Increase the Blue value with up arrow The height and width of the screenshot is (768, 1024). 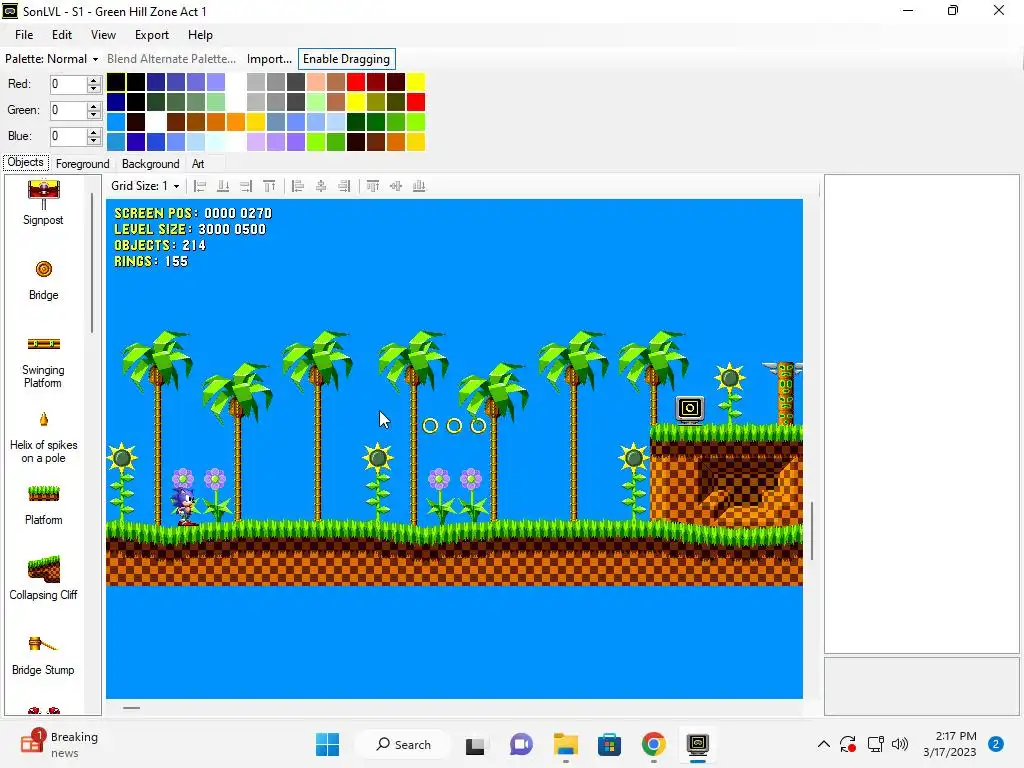coord(93,133)
